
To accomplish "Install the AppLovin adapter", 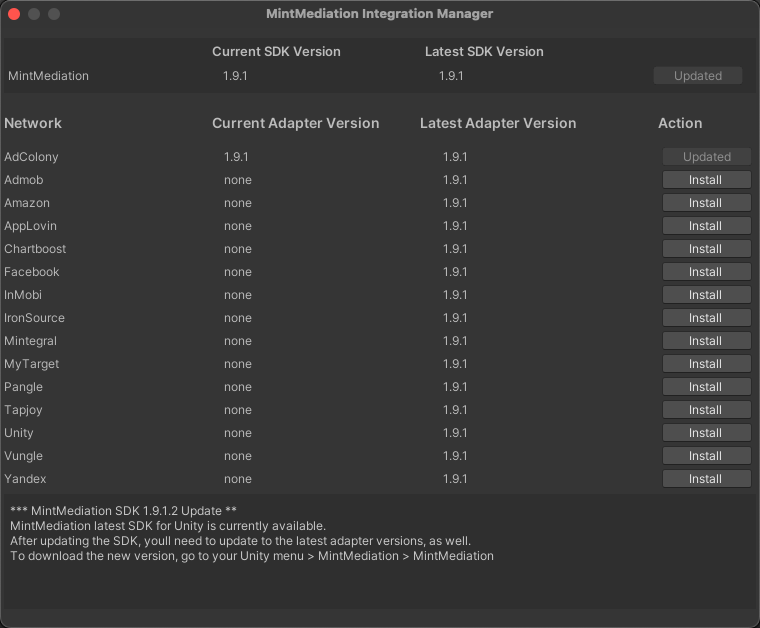I will coord(706,226).
